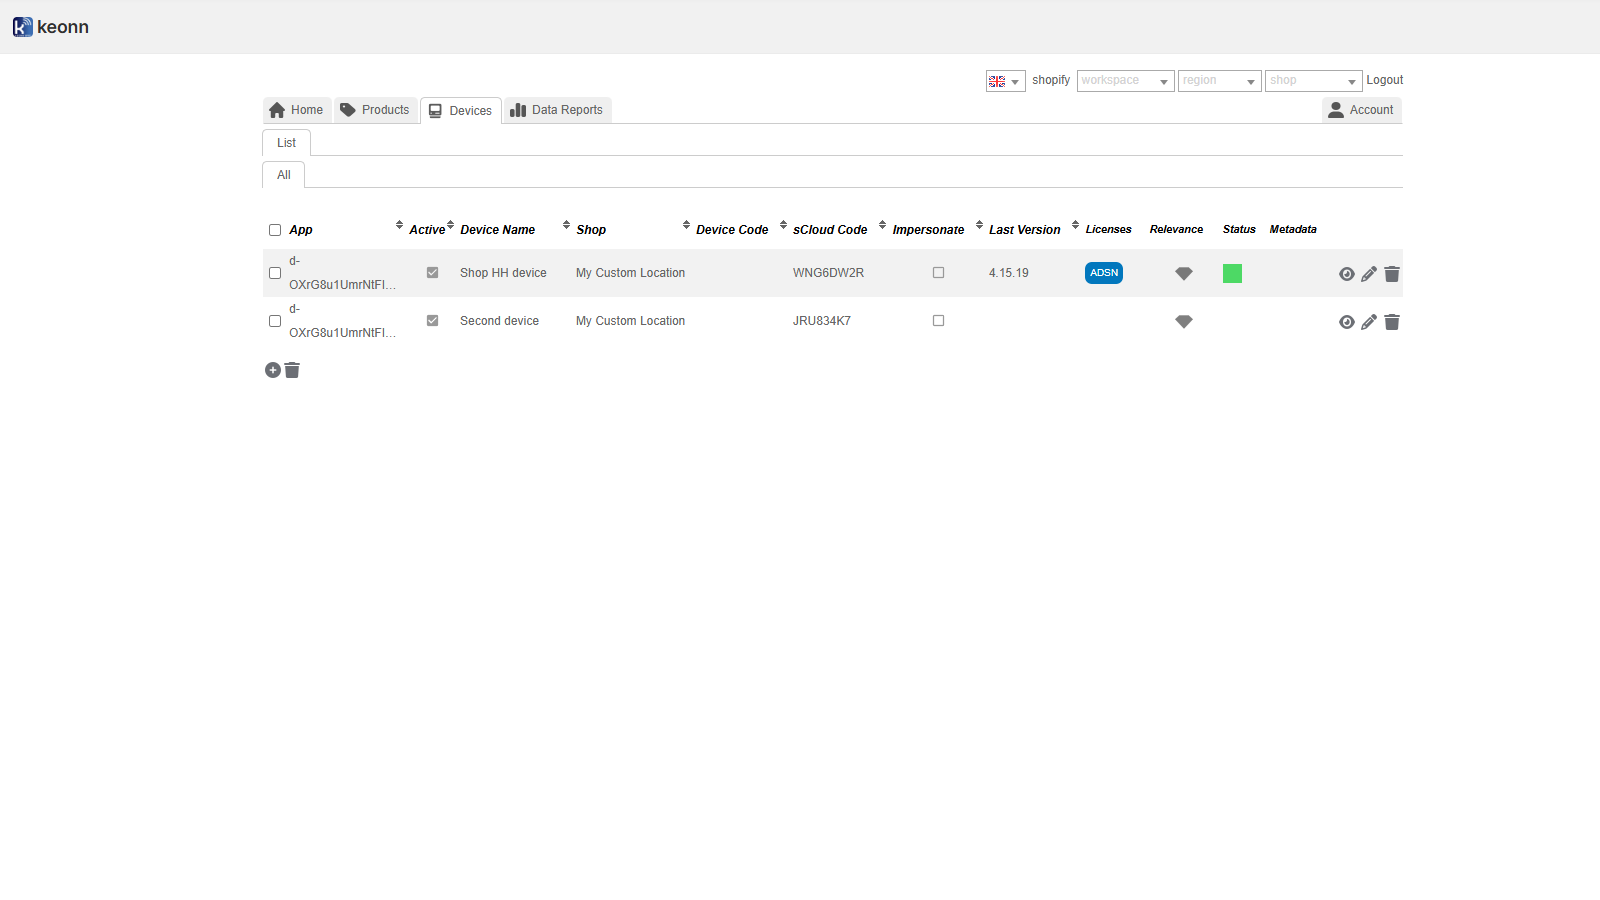Viewport: 1600px width, 900px height.
Task: View details of Shop HH device
Action: [1346, 274]
